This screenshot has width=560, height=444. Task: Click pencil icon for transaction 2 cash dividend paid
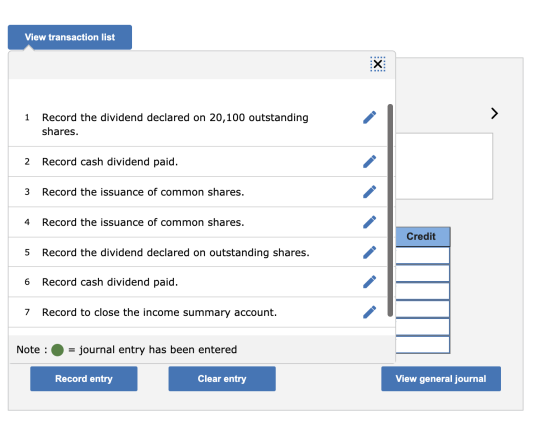pyautogui.click(x=370, y=161)
